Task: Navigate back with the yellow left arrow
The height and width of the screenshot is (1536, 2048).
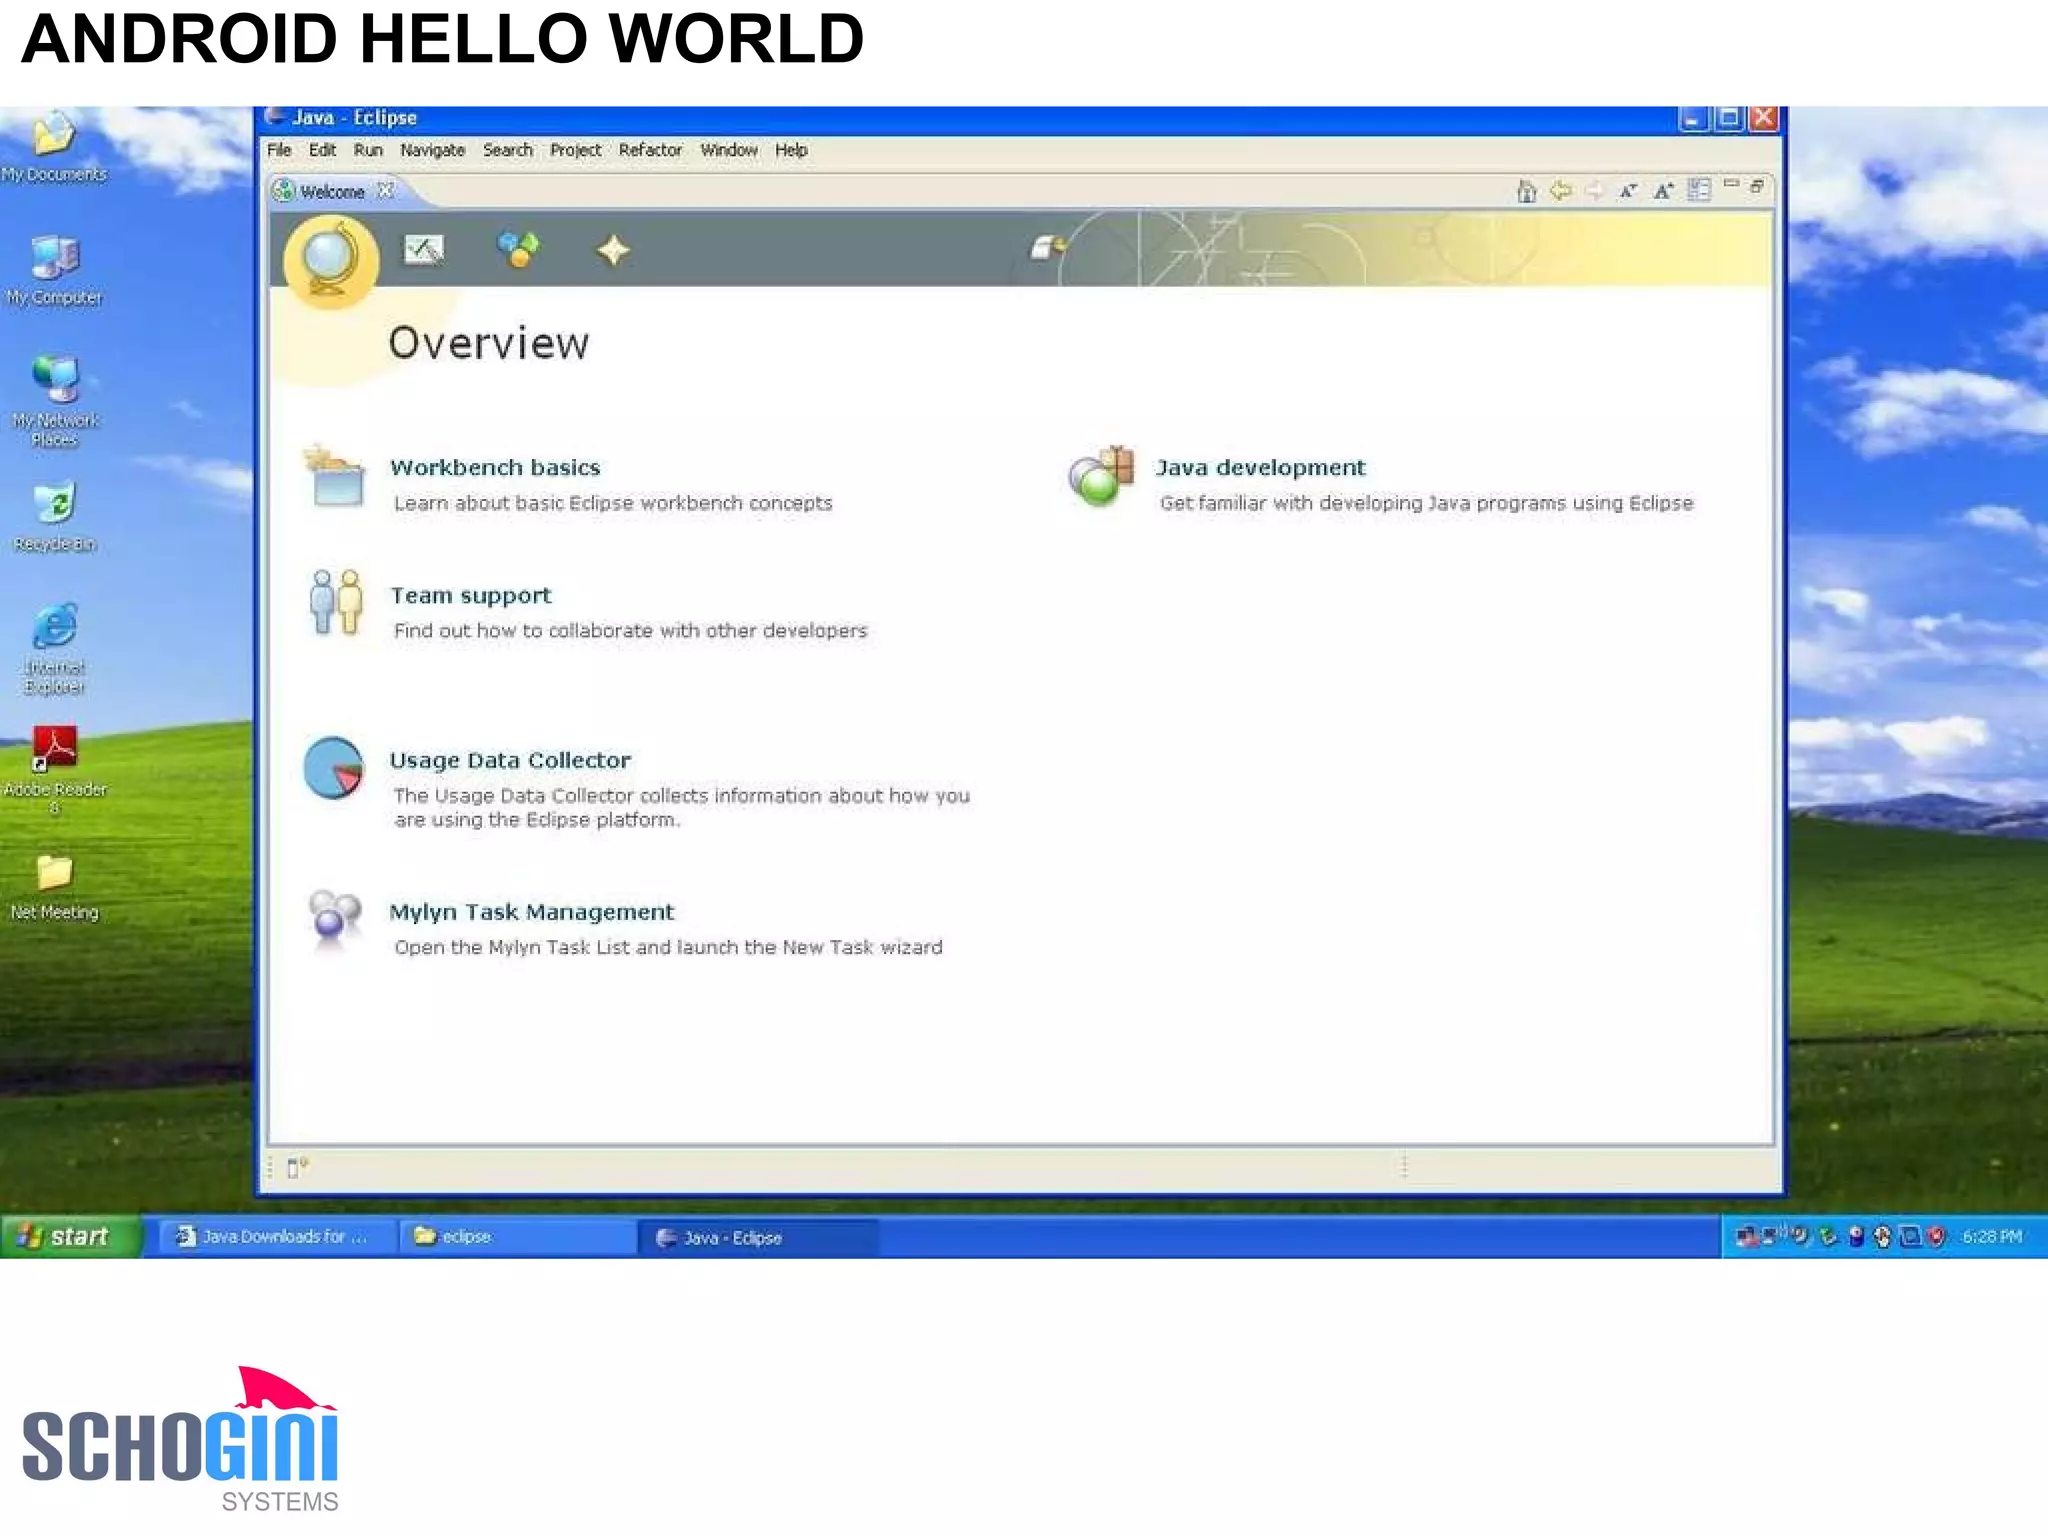Action: pyautogui.click(x=1560, y=190)
